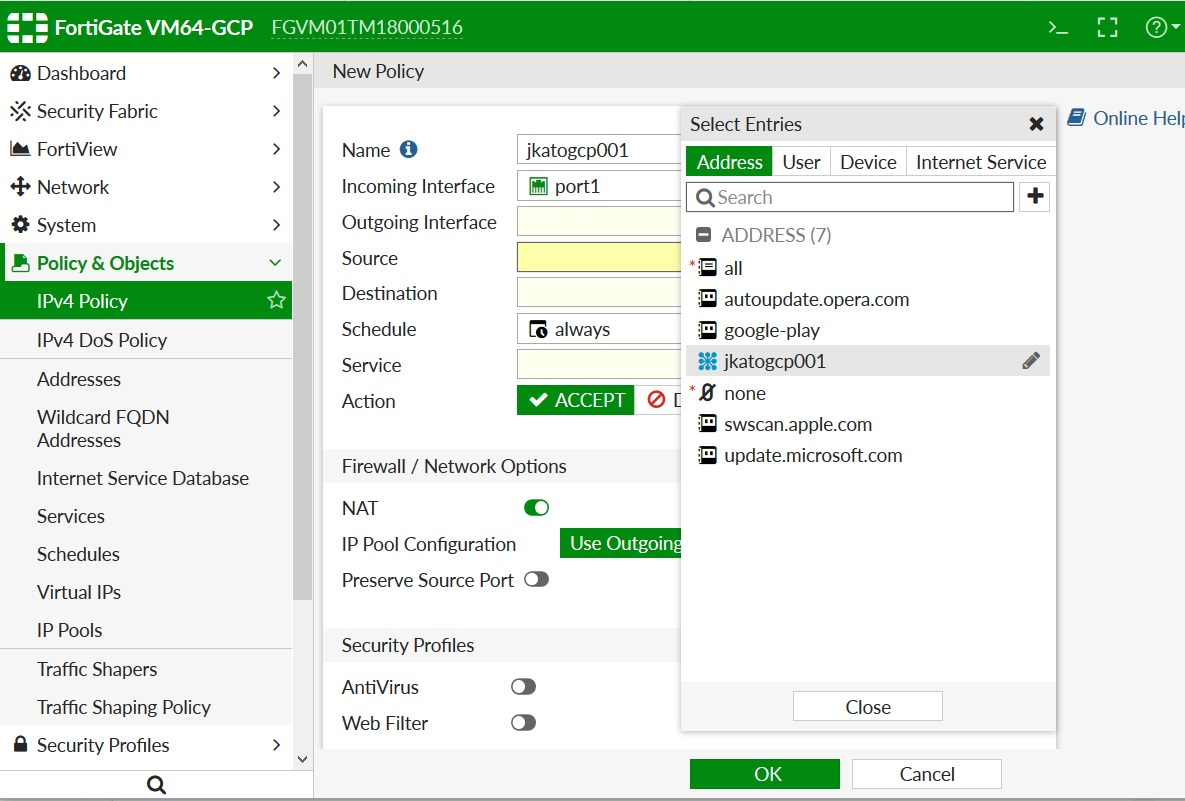Click the FortiGate logo icon
Screen dimensions: 1185x801
tap(27, 28)
